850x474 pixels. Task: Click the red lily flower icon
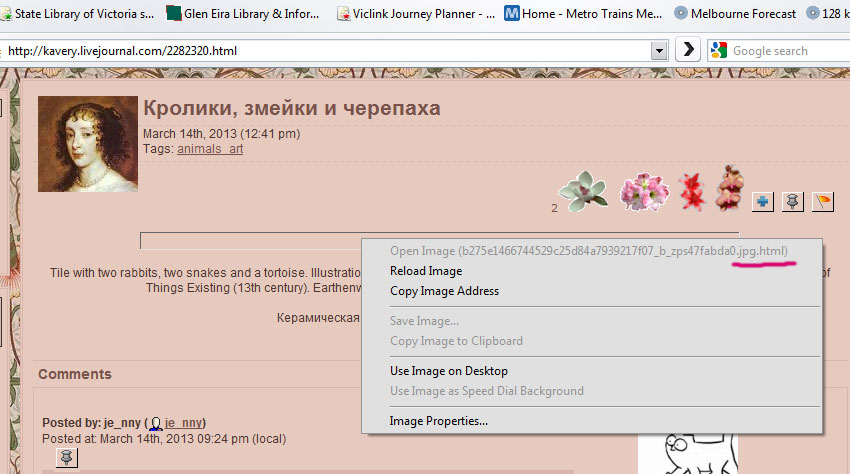[x=692, y=191]
